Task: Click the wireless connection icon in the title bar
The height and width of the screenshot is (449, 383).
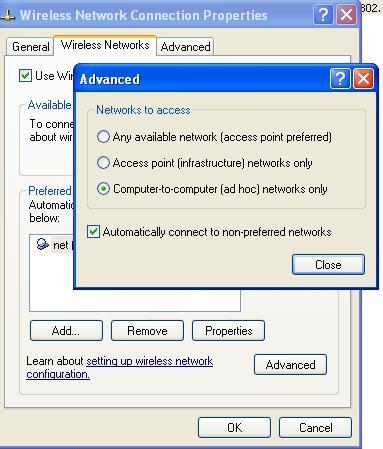Action: pos(7,15)
